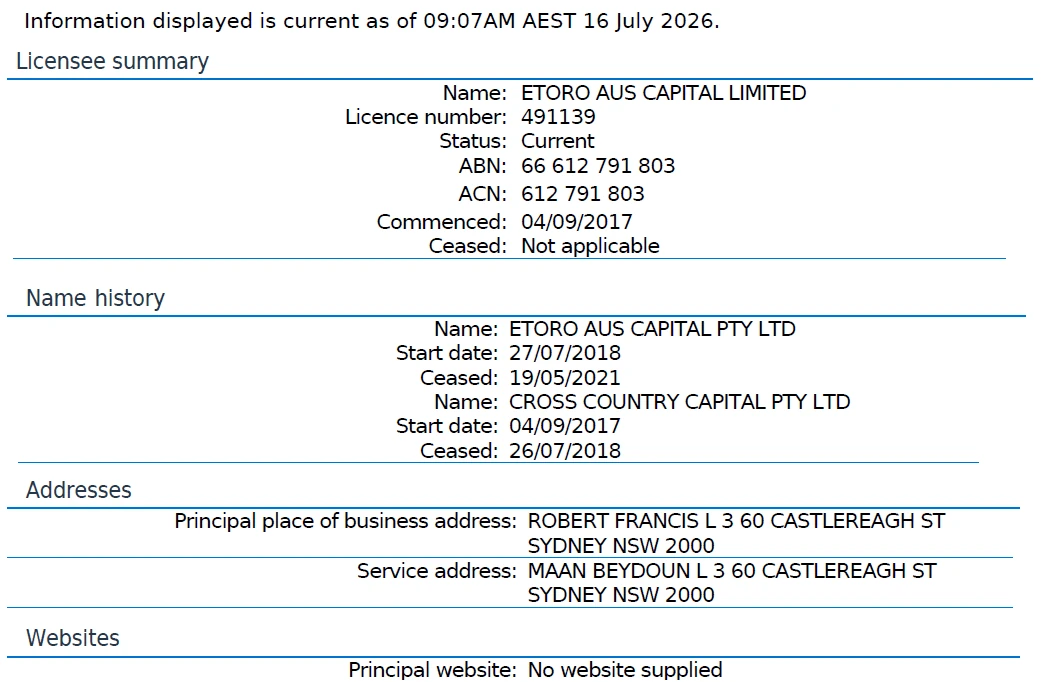
Task: Click the Websites section heading
Action: tap(73, 638)
